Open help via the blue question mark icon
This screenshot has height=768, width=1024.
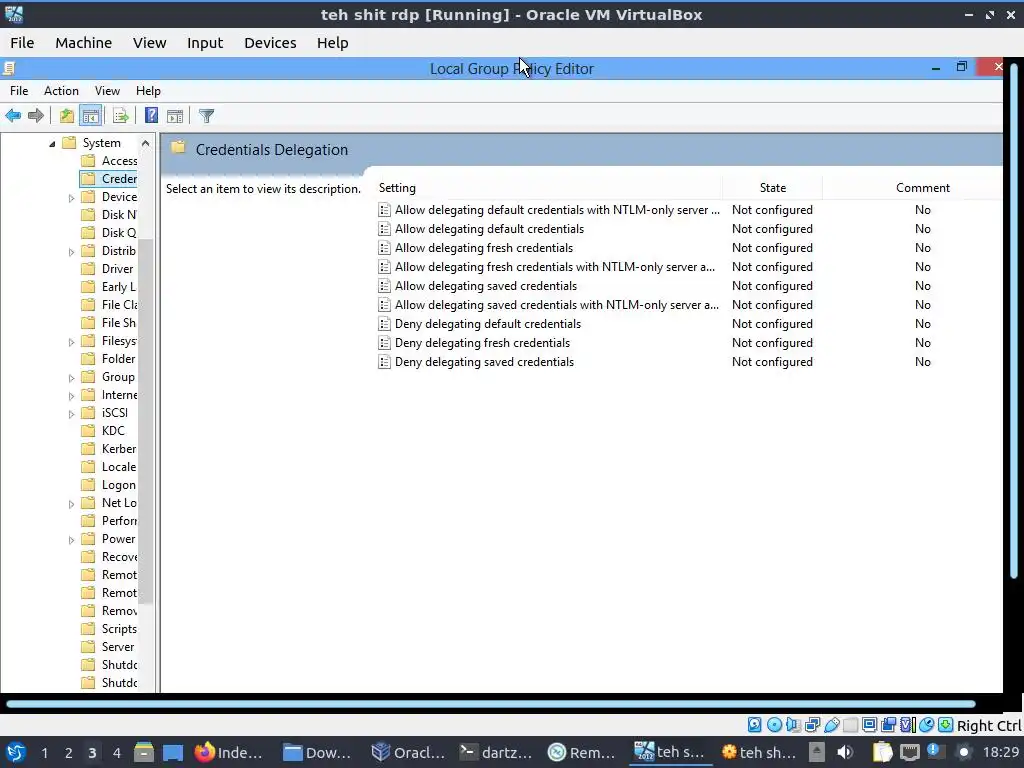(x=151, y=116)
